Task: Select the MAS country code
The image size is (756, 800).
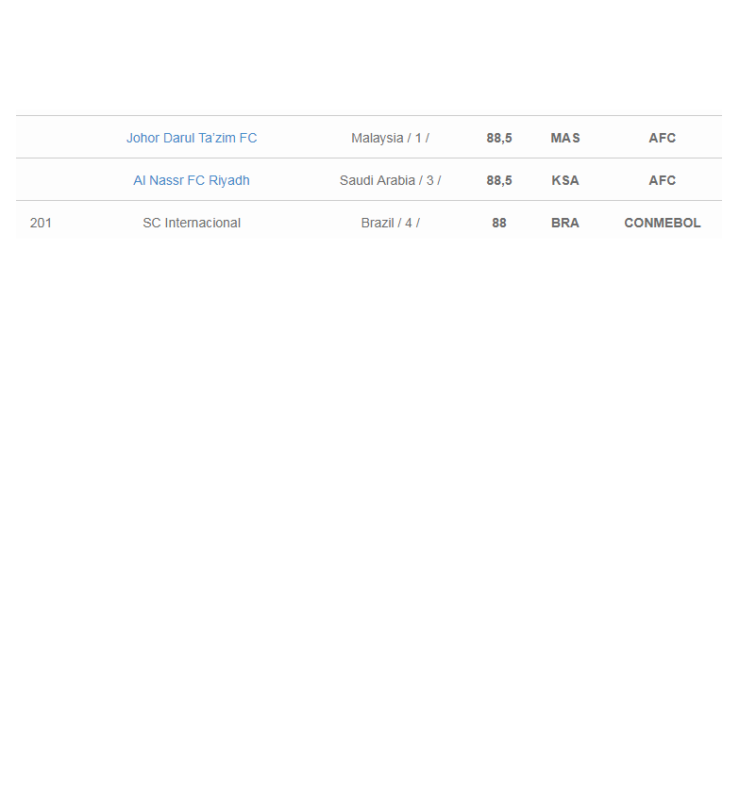Action: pyautogui.click(x=565, y=138)
